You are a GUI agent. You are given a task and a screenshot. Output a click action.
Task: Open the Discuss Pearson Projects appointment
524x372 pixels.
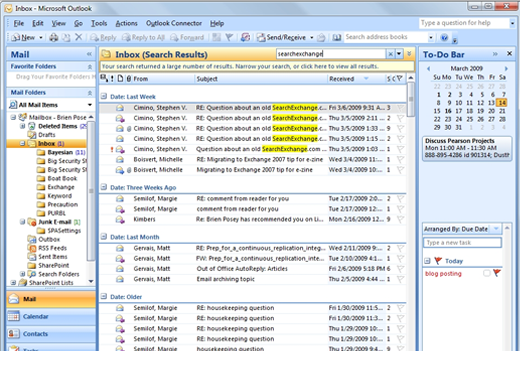click(467, 148)
